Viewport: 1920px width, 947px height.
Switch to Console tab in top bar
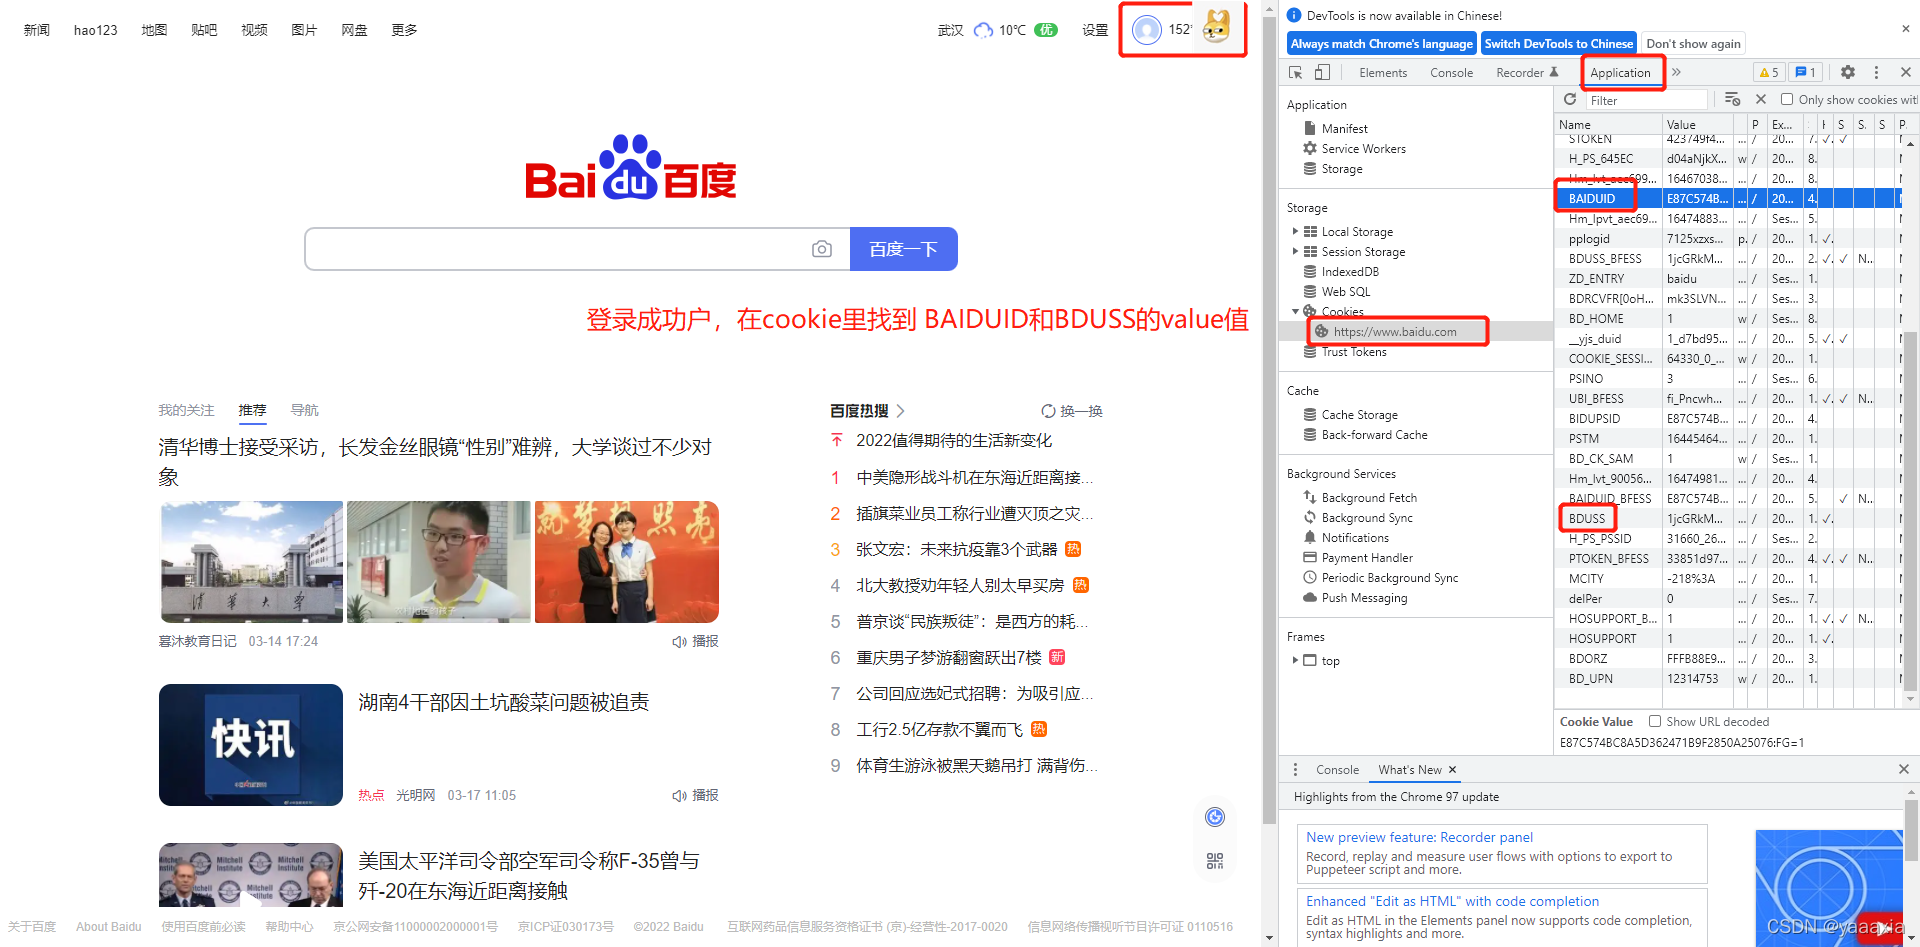coord(1451,72)
